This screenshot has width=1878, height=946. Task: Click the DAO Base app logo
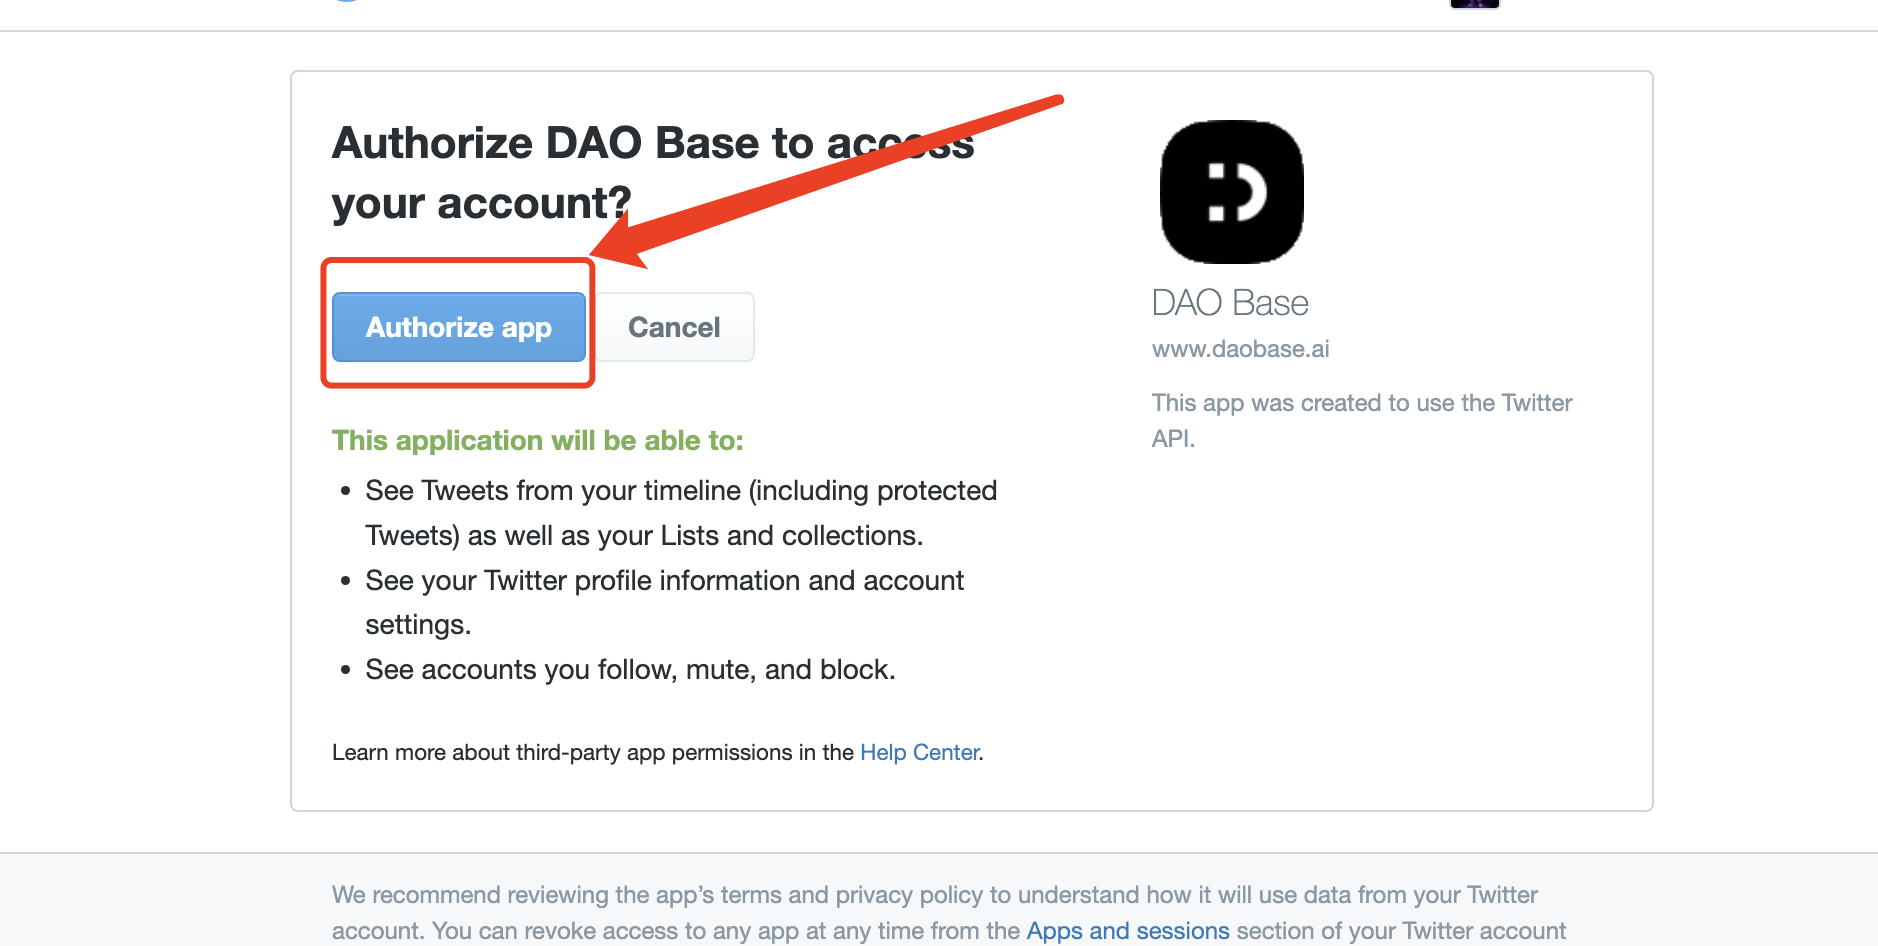[1231, 192]
